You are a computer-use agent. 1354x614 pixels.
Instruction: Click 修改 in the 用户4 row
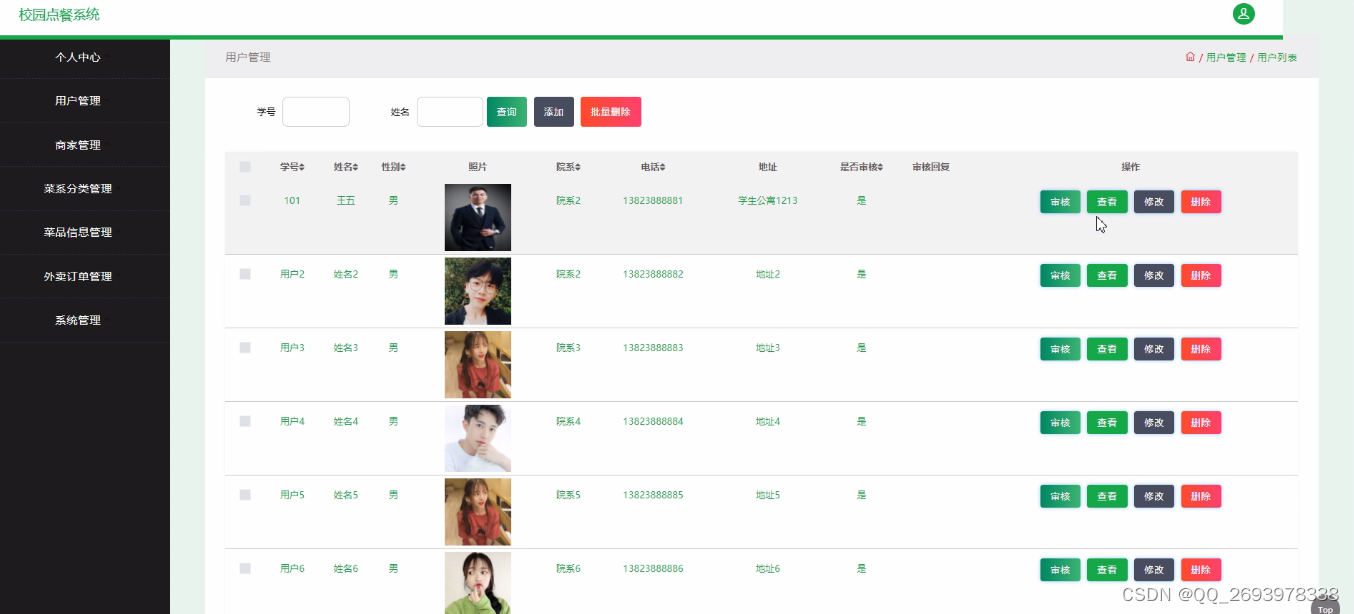1154,422
